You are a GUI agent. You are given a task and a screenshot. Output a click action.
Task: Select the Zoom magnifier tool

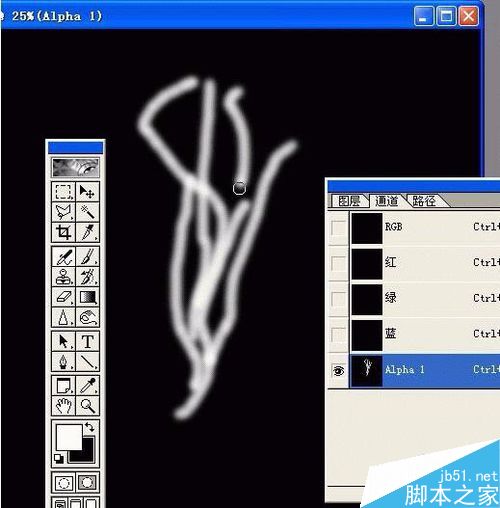(87, 405)
